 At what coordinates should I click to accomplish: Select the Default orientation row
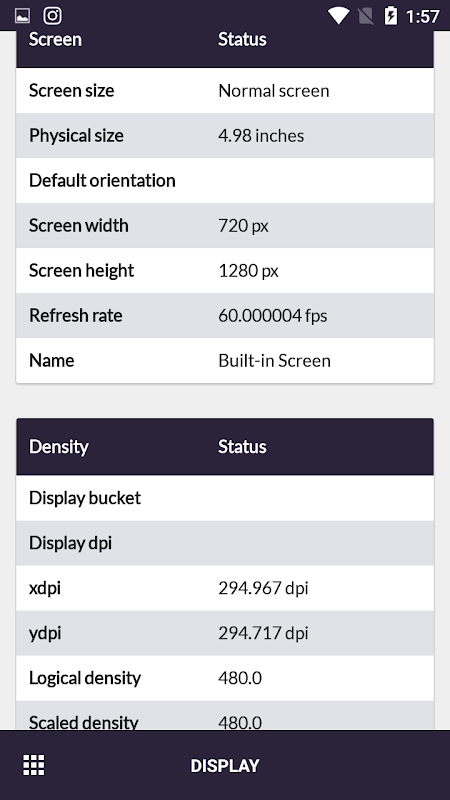click(225, 181)
